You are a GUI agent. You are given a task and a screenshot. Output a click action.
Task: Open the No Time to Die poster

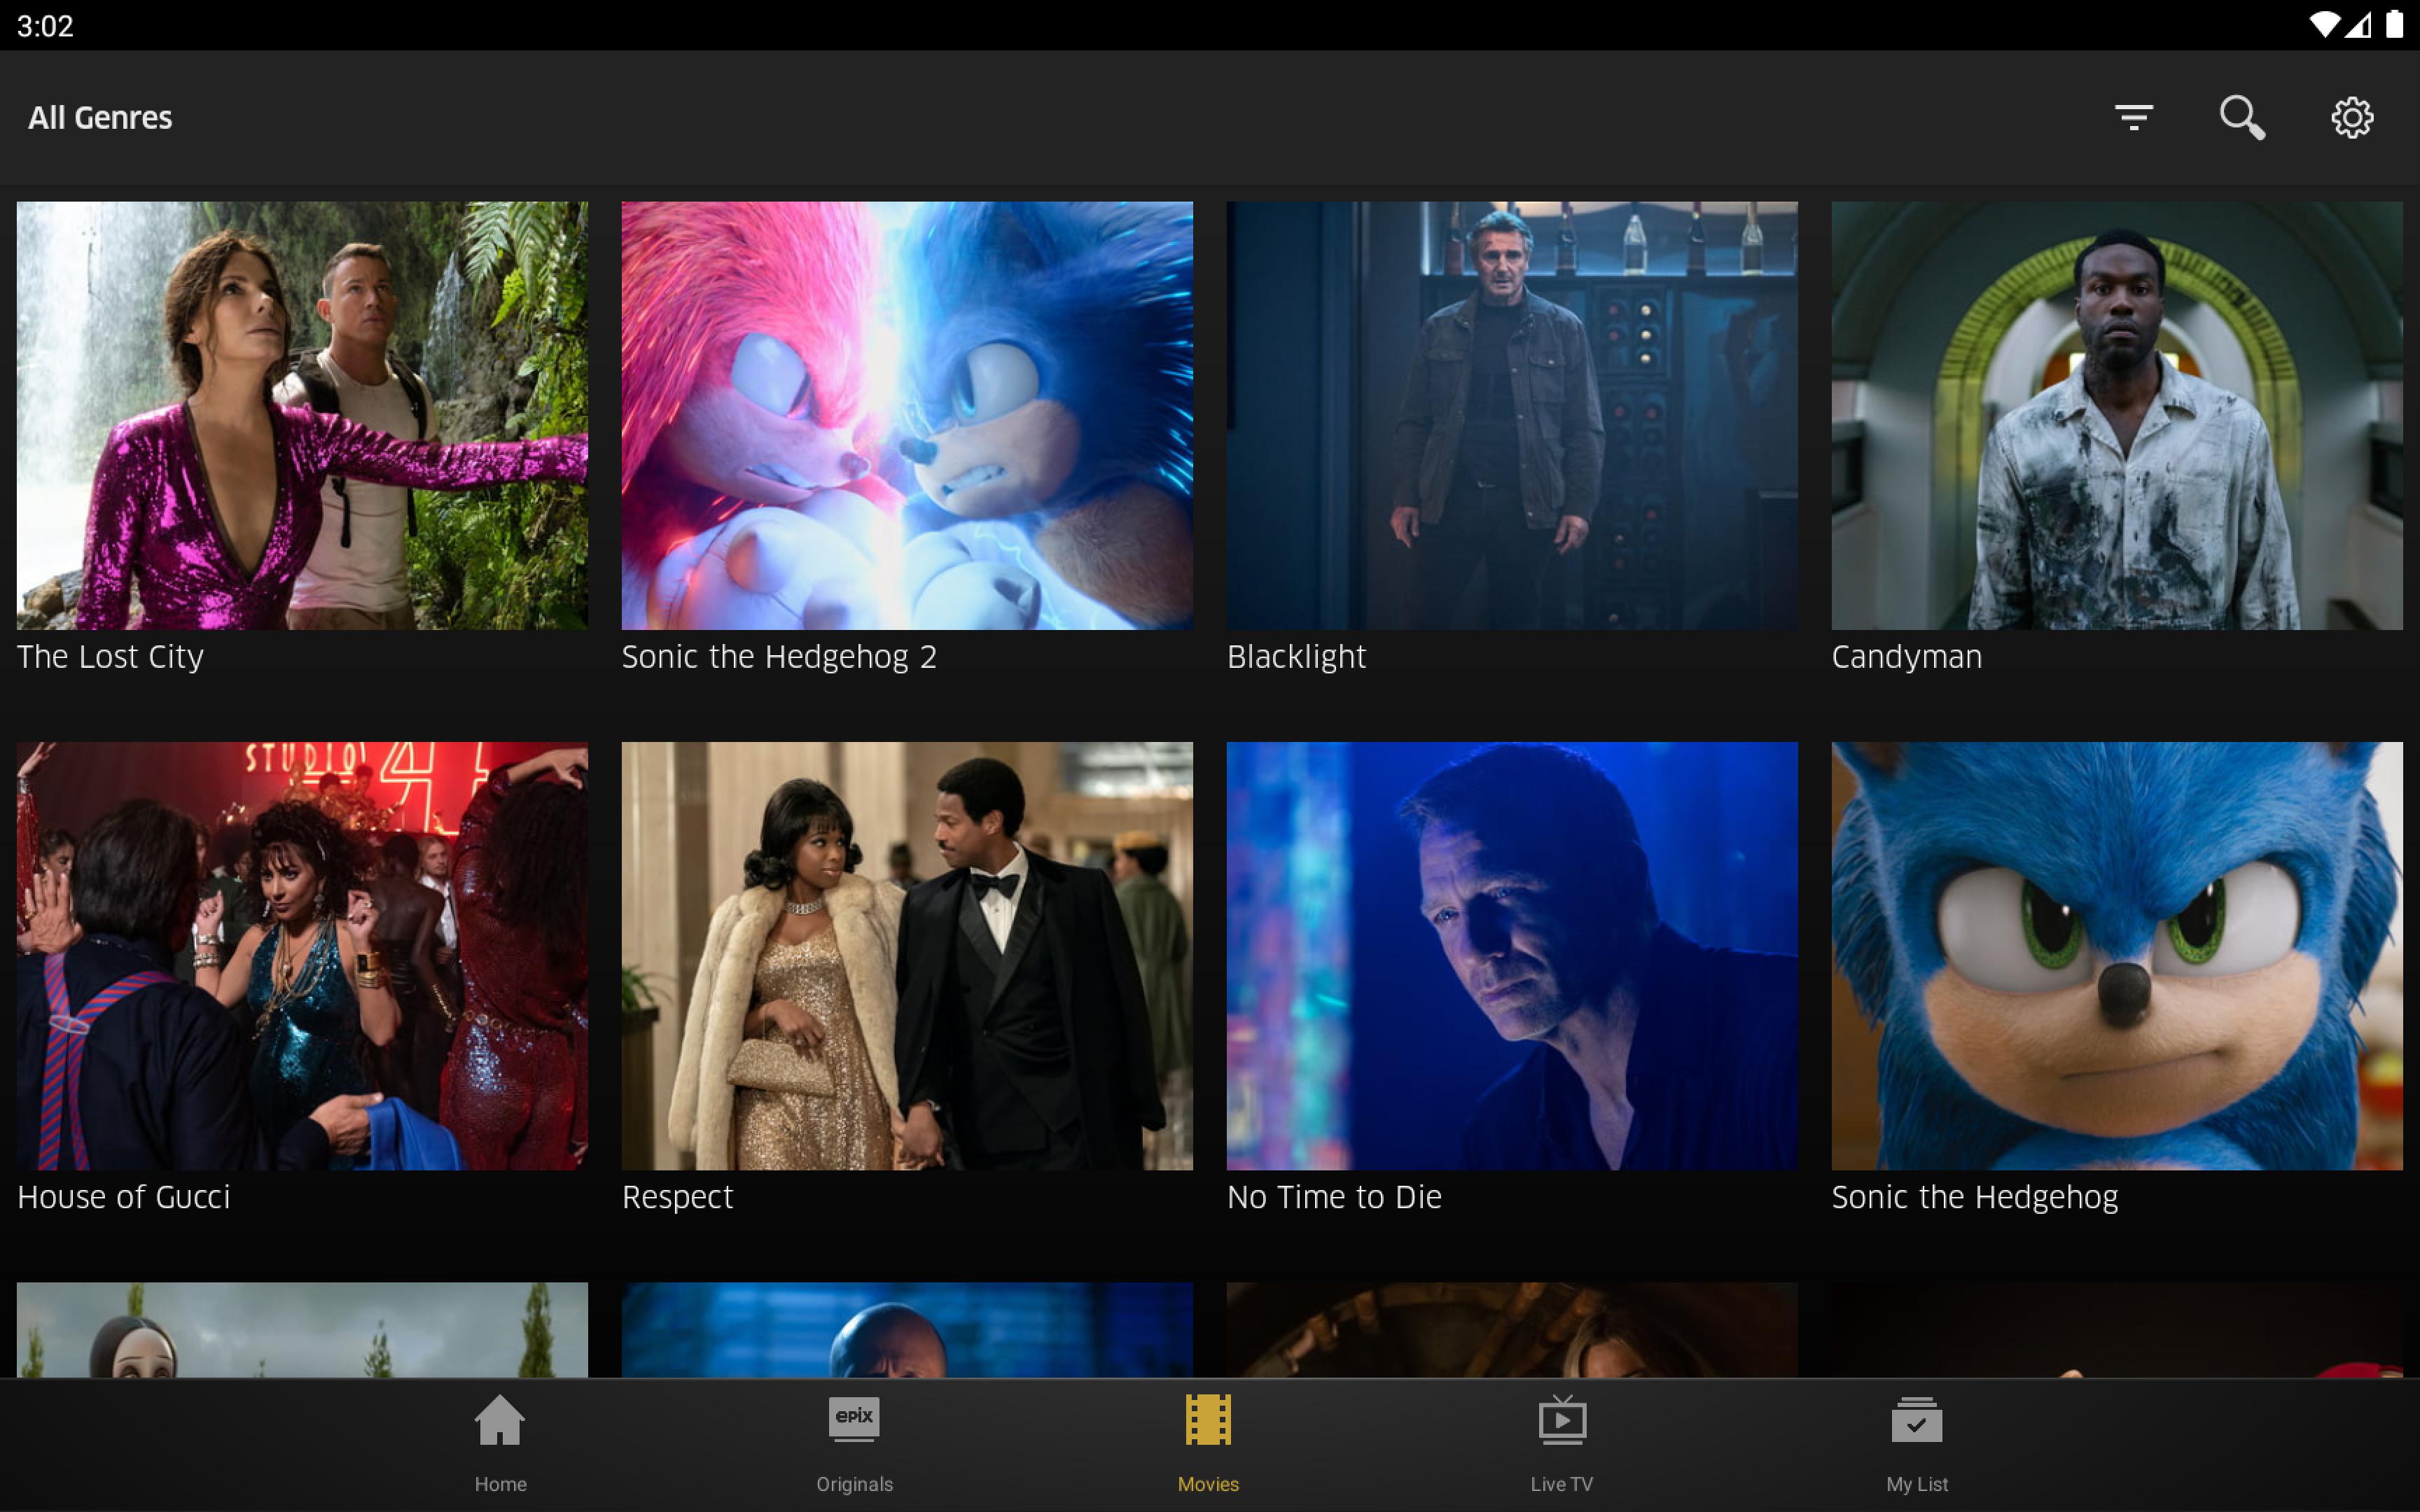point(1512,956)
